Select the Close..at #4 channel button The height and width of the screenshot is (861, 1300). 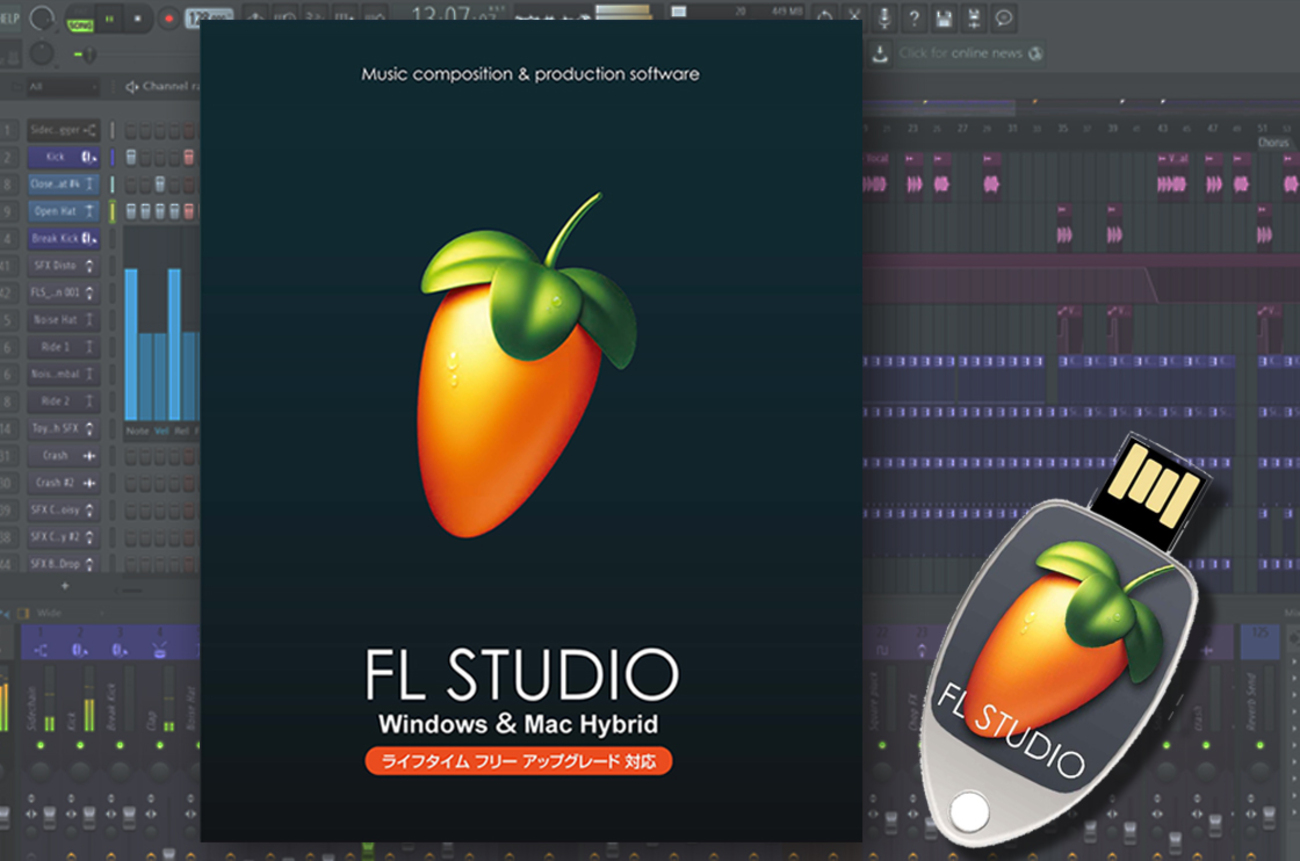pyautogui.click(x=64, y=184)
